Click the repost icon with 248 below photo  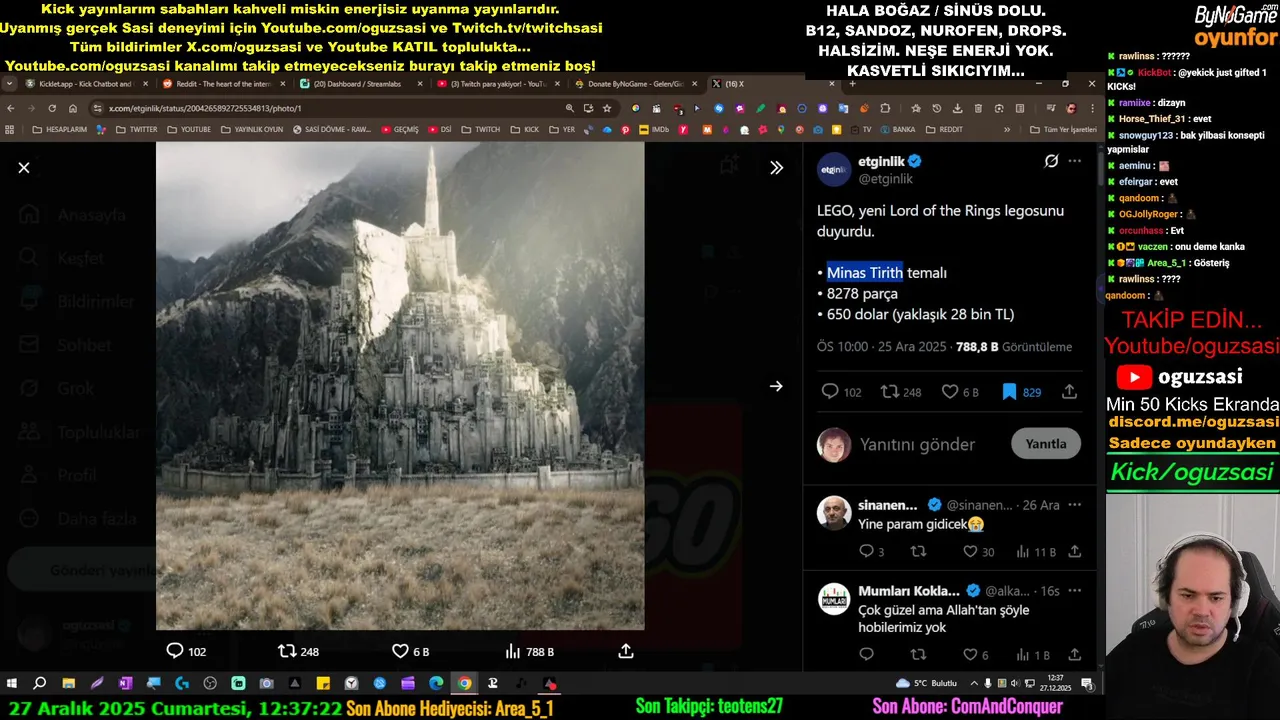coord(298,652)
